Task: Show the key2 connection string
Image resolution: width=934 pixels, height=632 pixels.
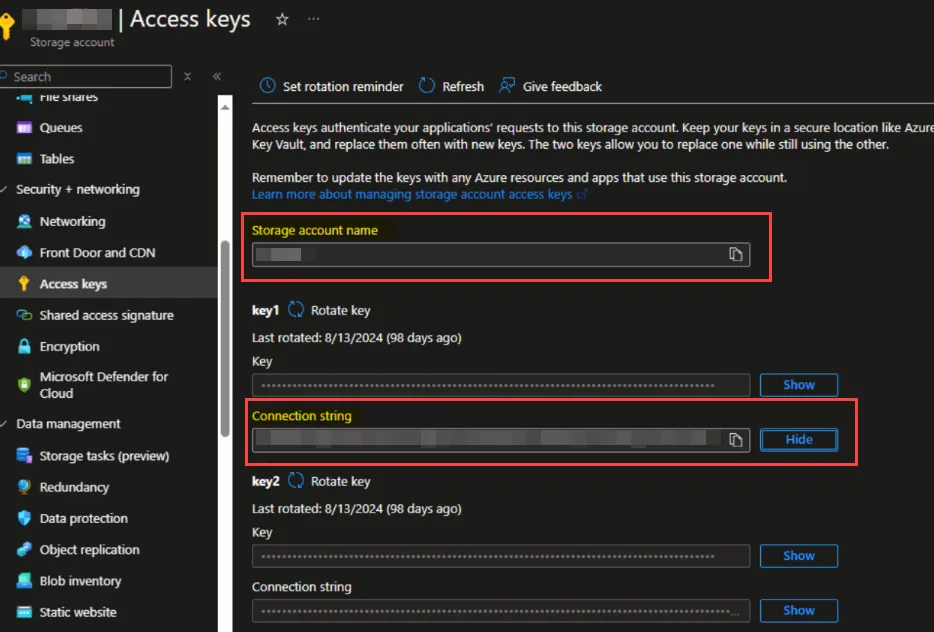Action: coord(799,611)
